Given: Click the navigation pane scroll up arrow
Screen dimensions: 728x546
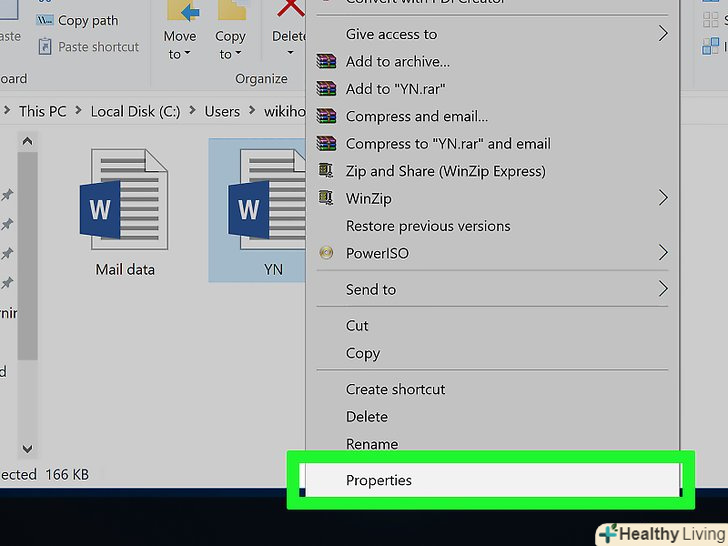Looking at the screenshot, I should [x=27, y=141].
